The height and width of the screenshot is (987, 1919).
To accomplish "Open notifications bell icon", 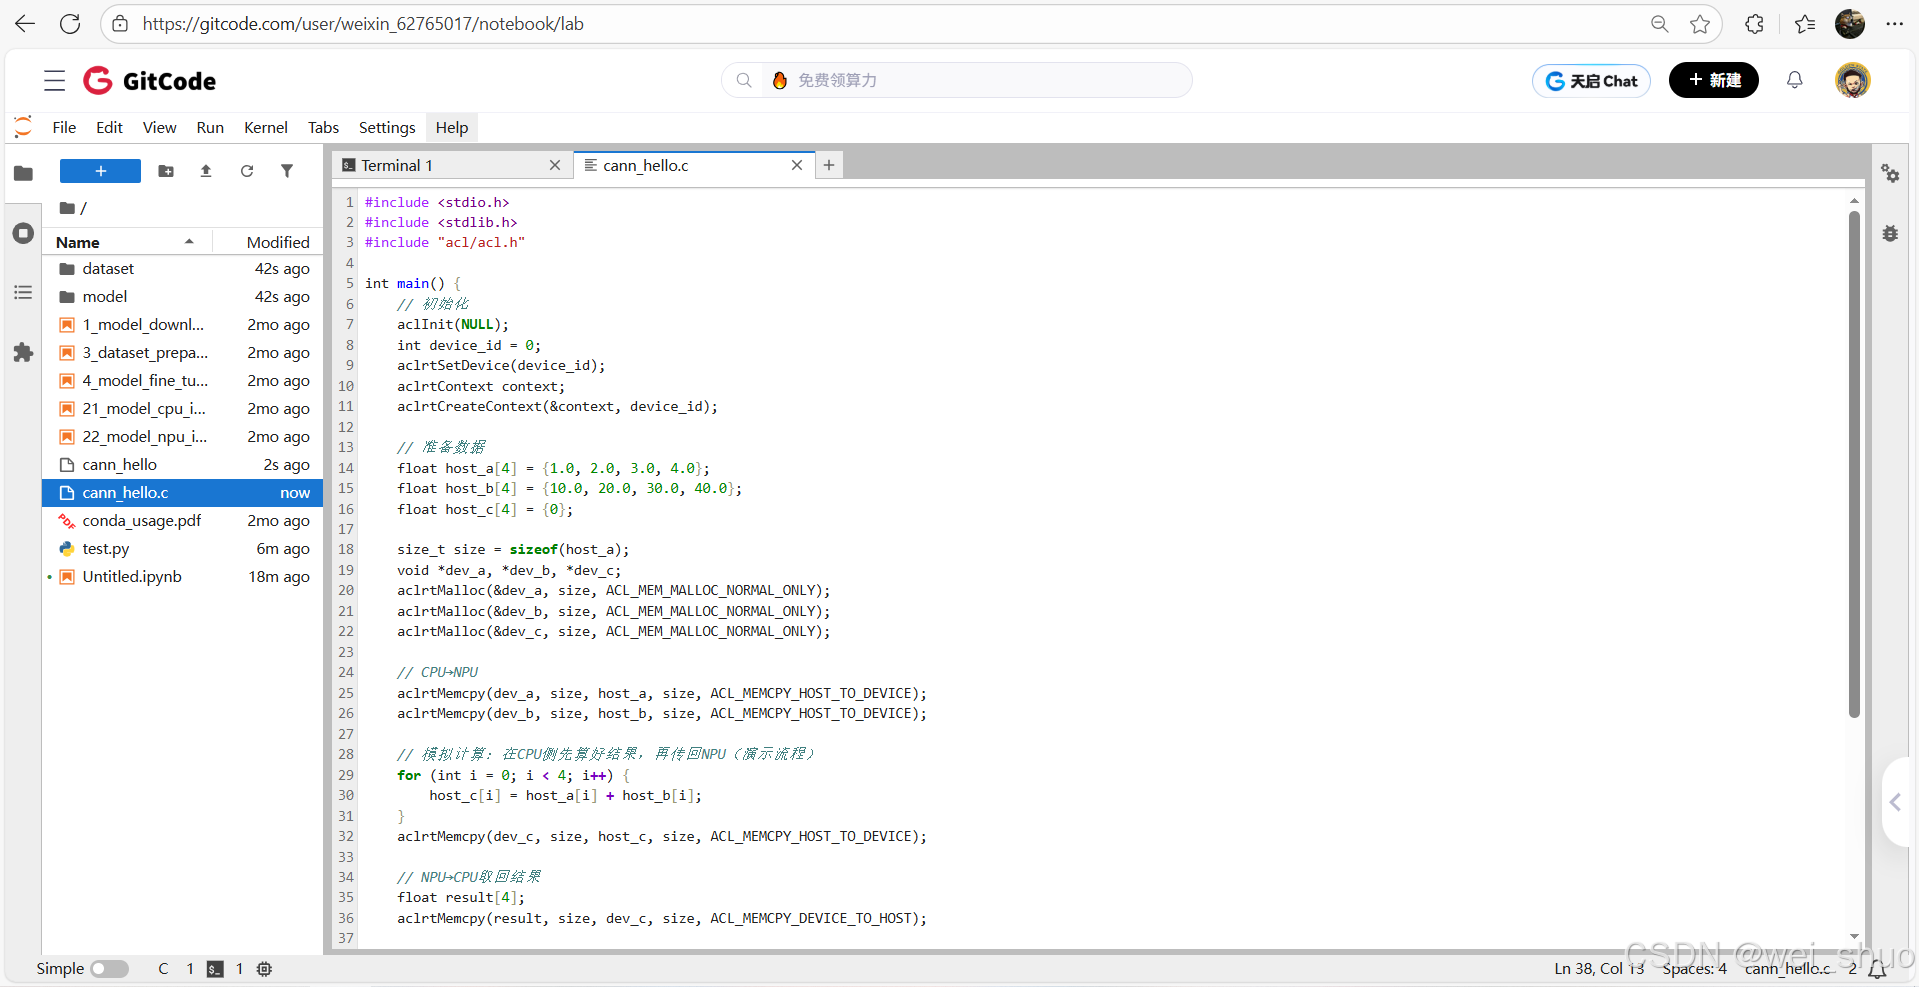I will [x=1795, y=80].
